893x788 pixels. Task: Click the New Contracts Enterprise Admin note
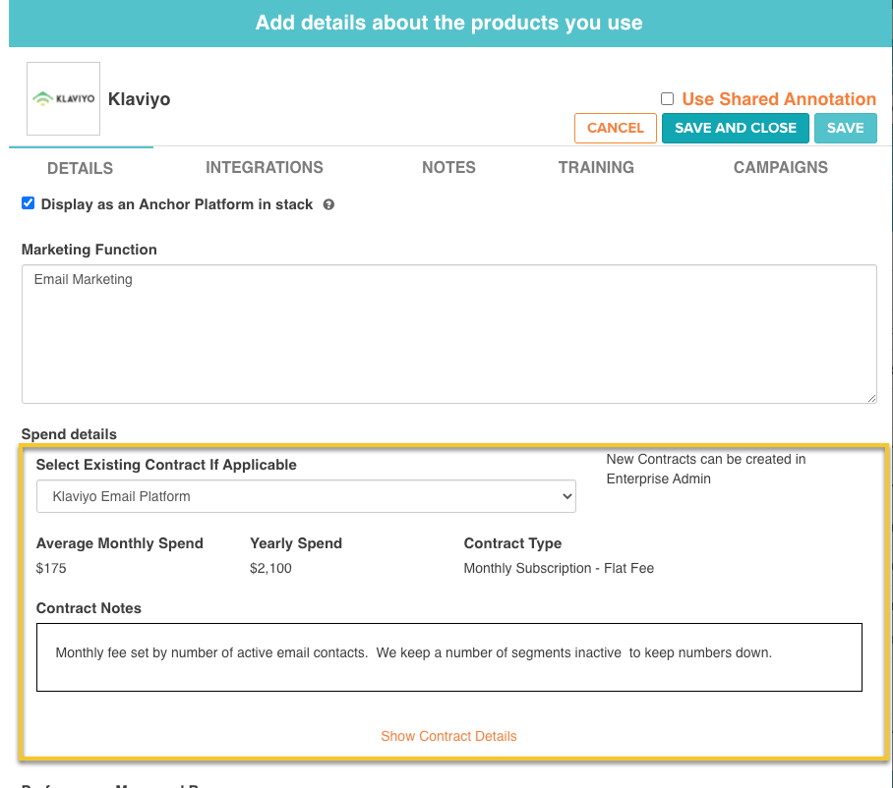706,469
